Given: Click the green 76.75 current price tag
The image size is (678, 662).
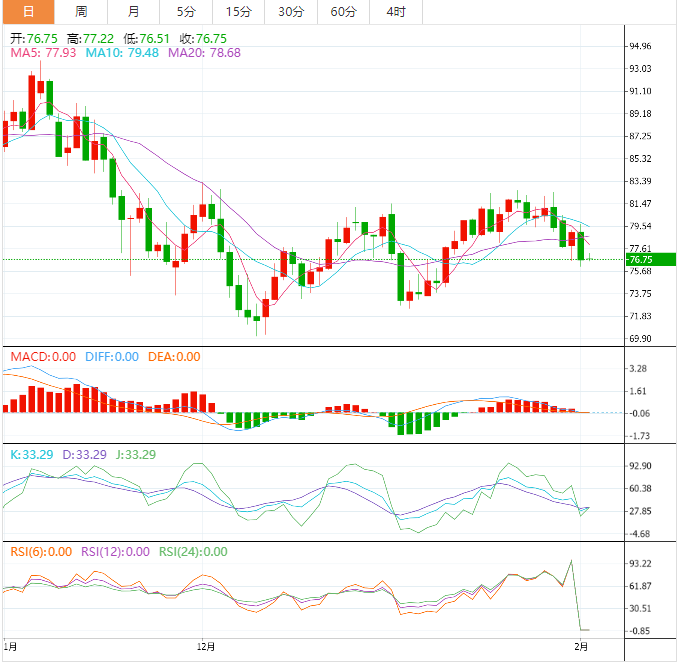Looking at the screenshot, I should point(650,259).
